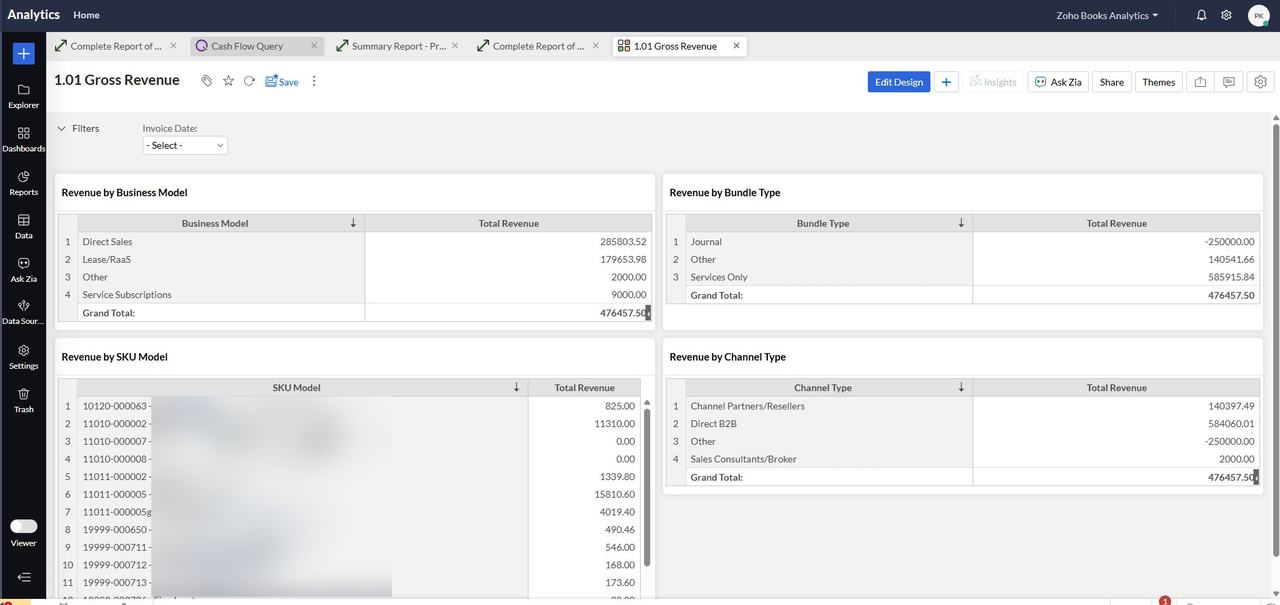
Task: Open Dashboards in the left sidebar
Action: click(x=23, y=139)
